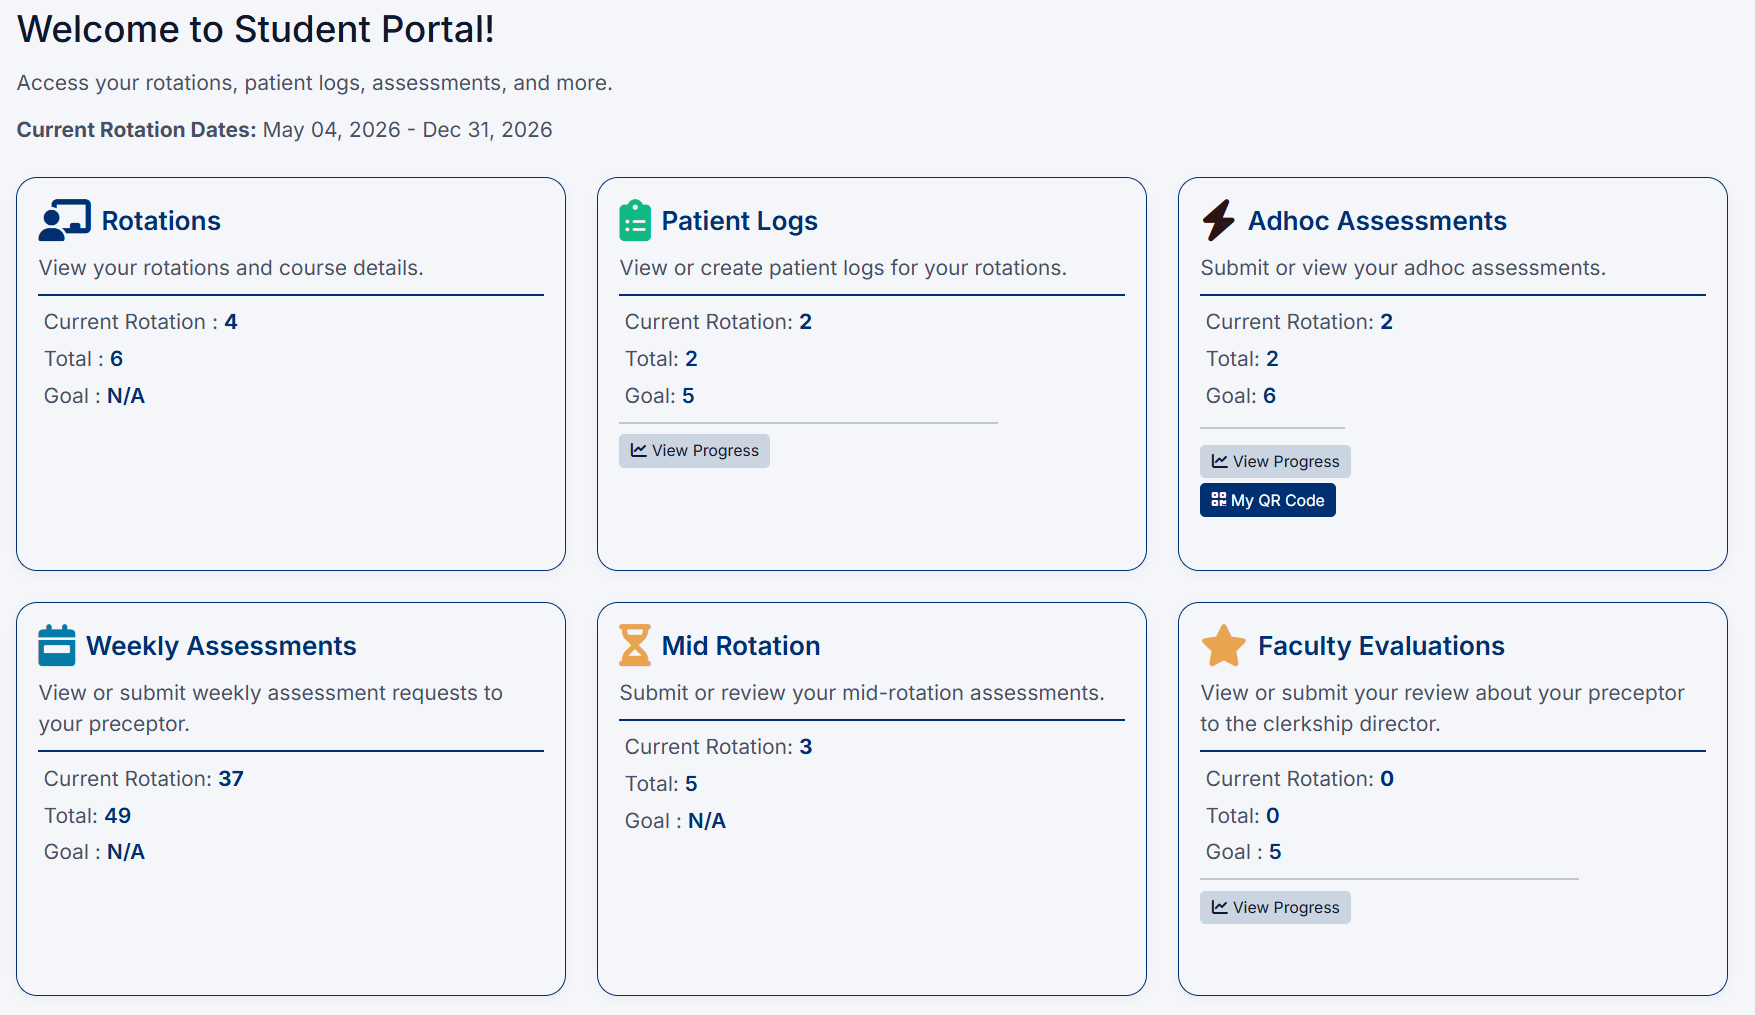The width and height of the screenshot is (1755, 1015).
Task: Click the Patient Logs green clipboard icon
Action: coord(635,221)
